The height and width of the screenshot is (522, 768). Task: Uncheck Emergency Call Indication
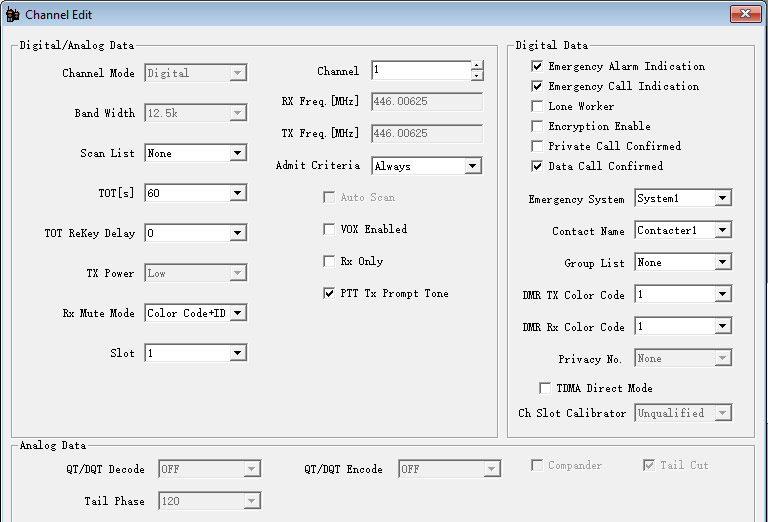click(537, 87)
